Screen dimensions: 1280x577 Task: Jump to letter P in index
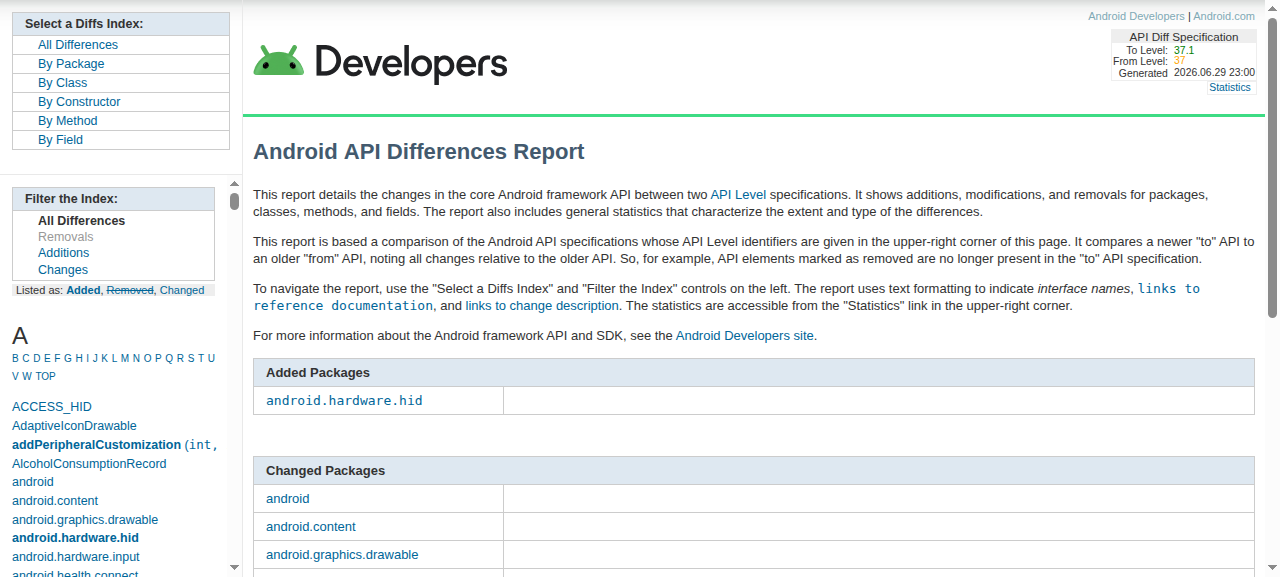(158, 358)
